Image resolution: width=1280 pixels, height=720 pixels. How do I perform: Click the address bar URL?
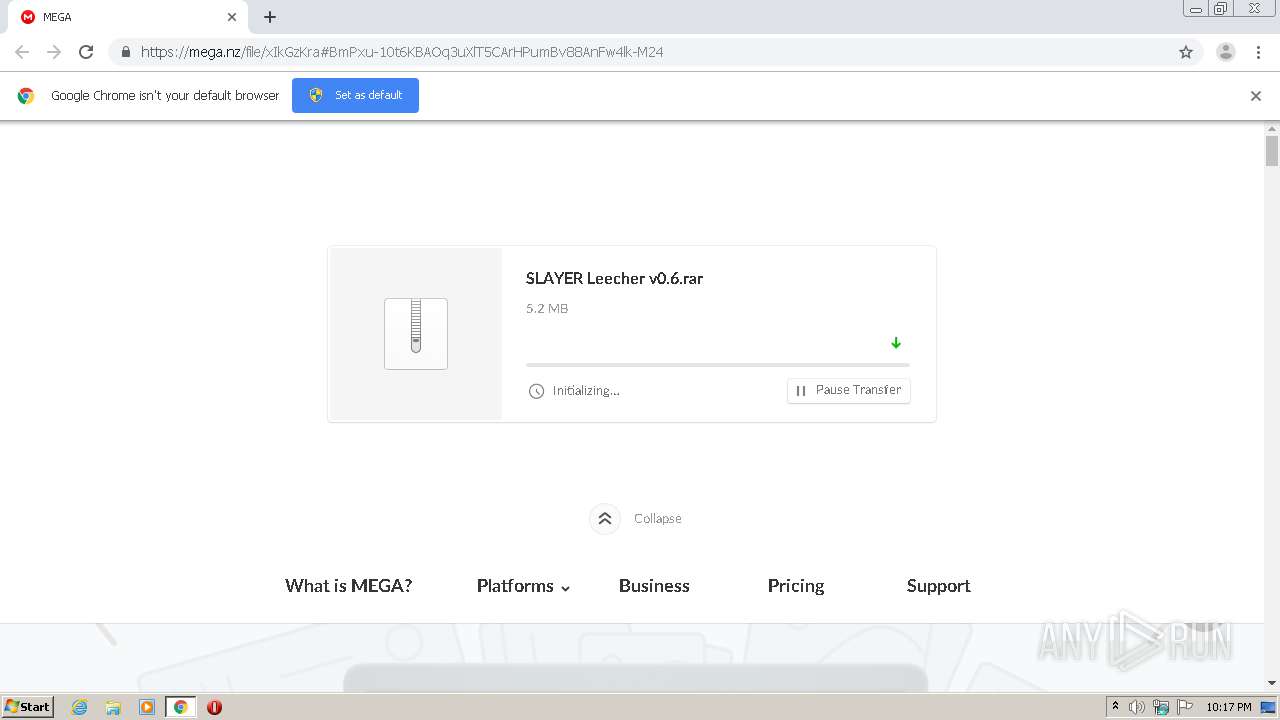tap(402, 52)
